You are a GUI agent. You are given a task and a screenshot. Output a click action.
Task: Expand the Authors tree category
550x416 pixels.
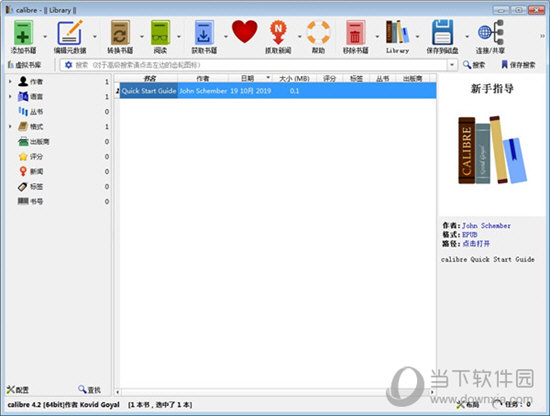click(10, 81)
